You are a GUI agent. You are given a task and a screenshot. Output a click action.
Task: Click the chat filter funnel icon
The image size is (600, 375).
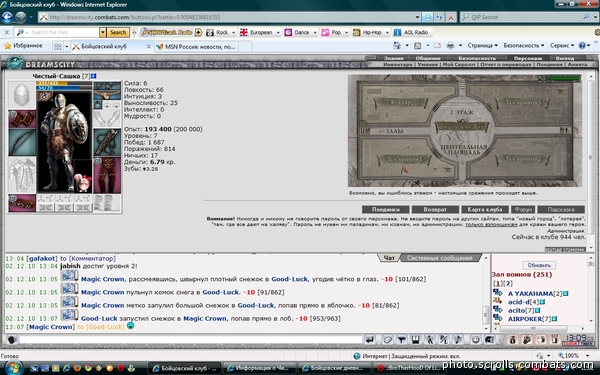pyautogui.click(x=401, y=339)
